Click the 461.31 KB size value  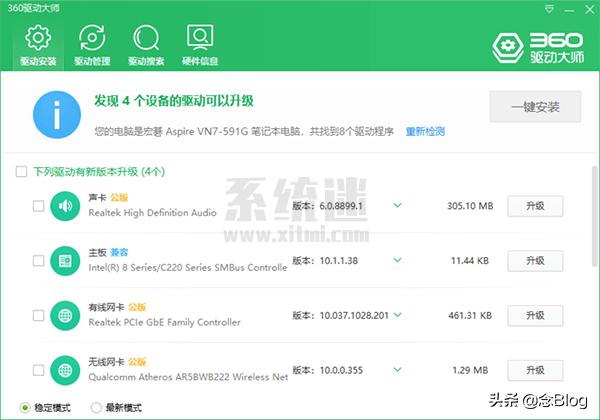click(x=470, y=316)
